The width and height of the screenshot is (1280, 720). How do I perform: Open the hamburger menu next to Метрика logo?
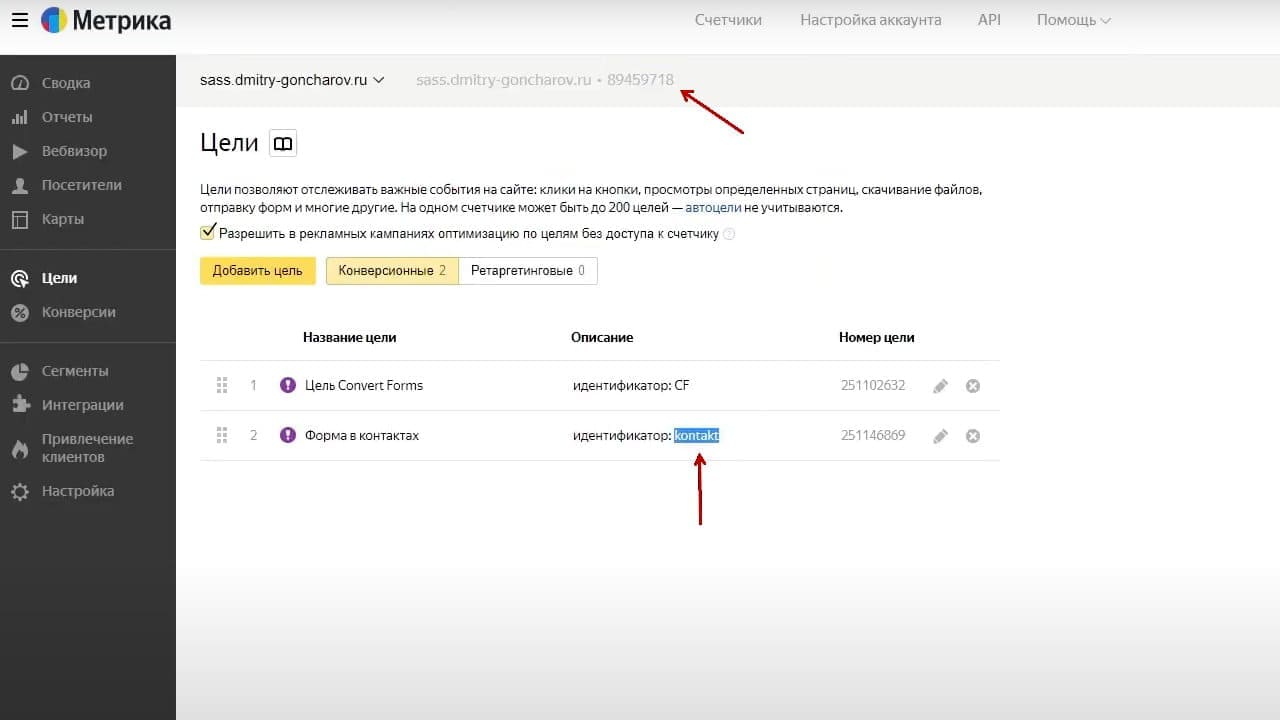(20, 21)
